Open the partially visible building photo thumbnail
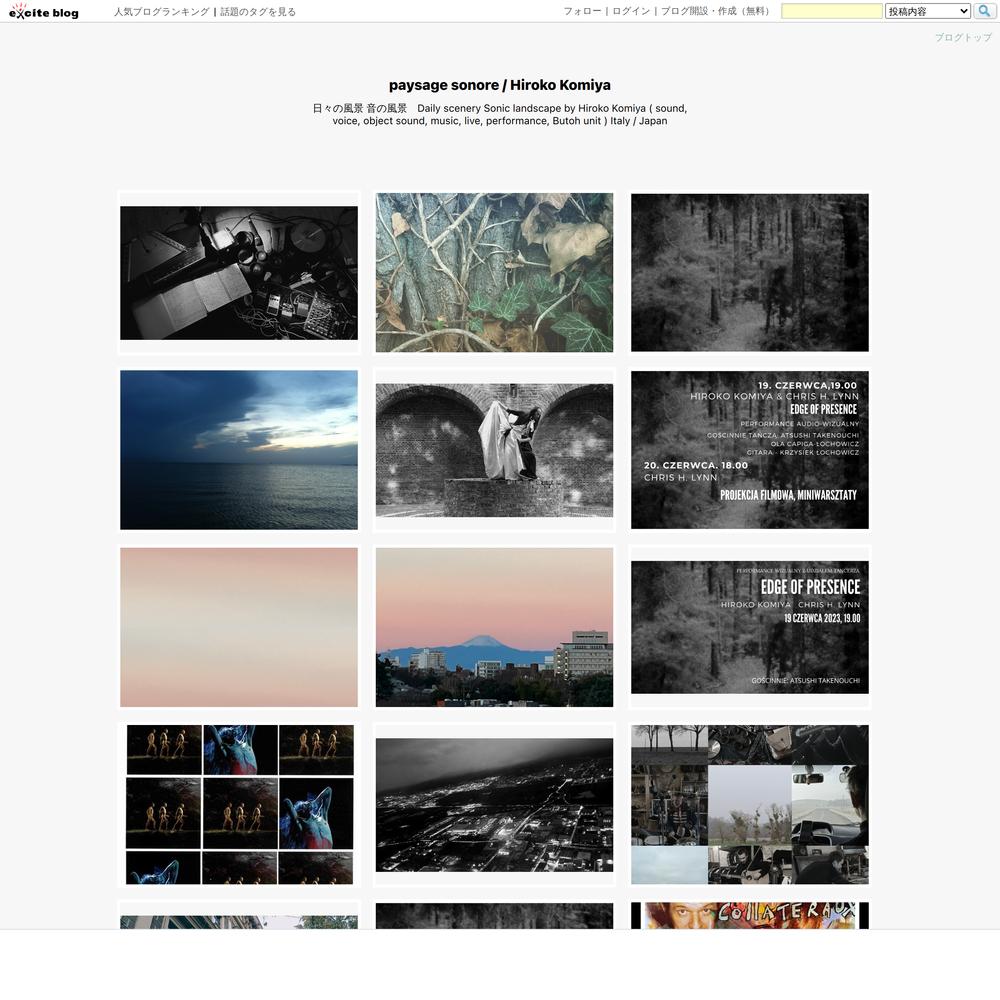Screen dimensions: 1000x1000 click(x=239, y=922)
